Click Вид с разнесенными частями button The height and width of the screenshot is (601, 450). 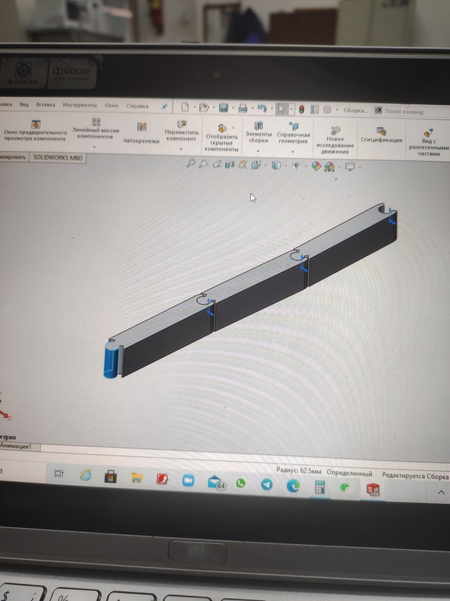tap(429, 143)
